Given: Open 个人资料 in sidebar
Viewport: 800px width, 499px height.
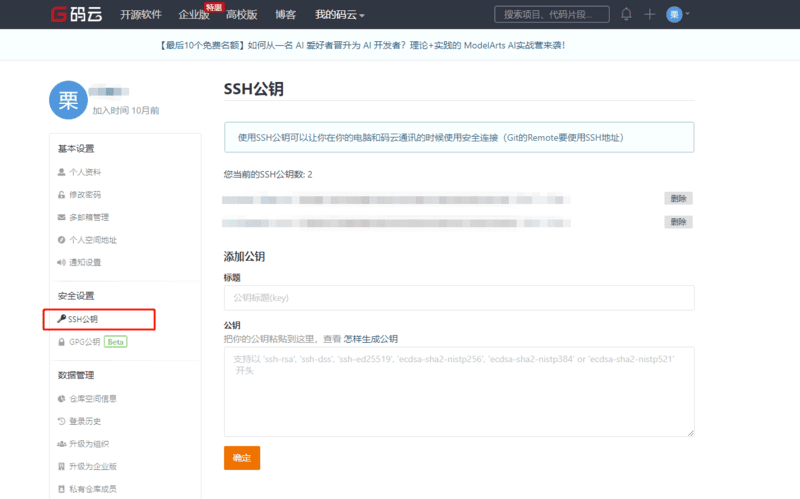Looking at the screenshot, I should click(x=84, y=172).
